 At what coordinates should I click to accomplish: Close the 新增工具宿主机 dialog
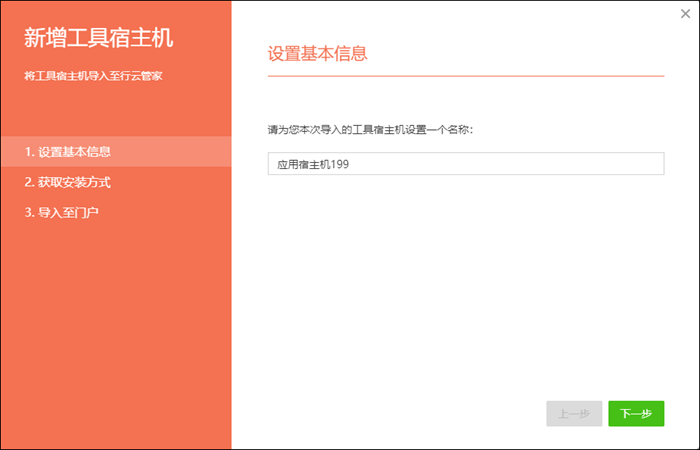[684, 14]
